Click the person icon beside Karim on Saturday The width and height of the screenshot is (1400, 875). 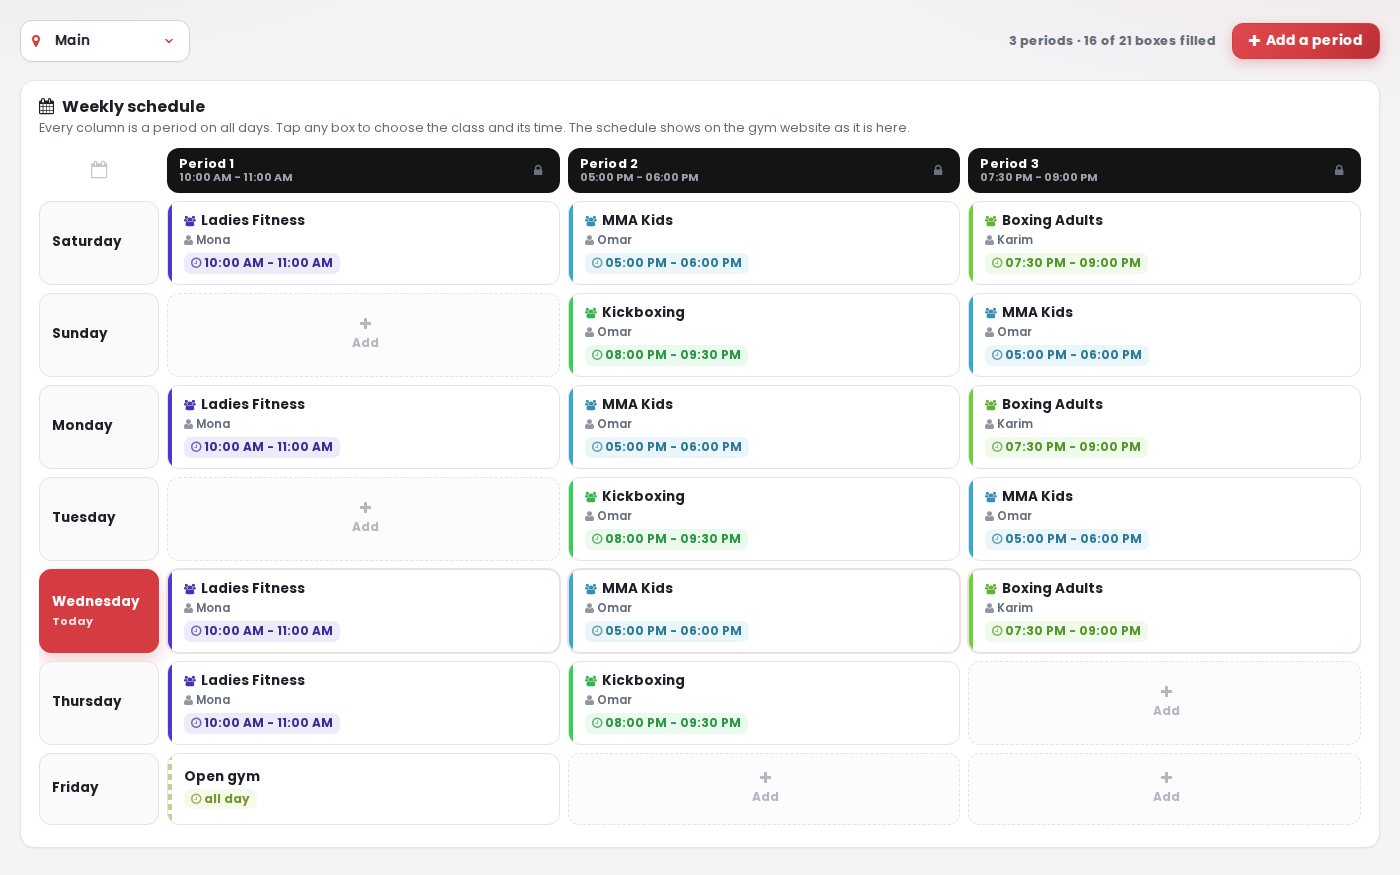coord(989,240)
